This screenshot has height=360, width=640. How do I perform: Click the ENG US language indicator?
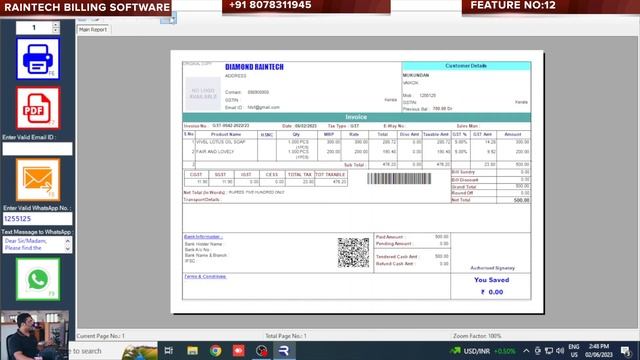pos(574,351)
